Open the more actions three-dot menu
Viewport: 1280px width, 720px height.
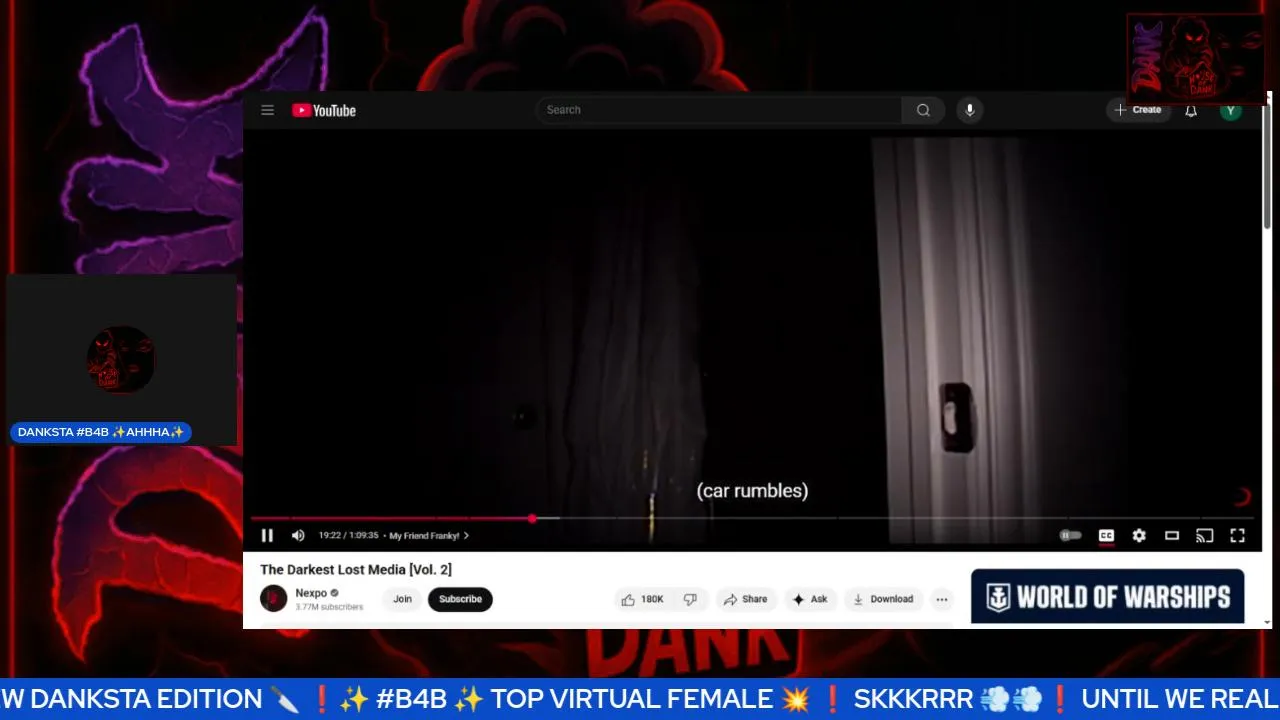(941, 599)
